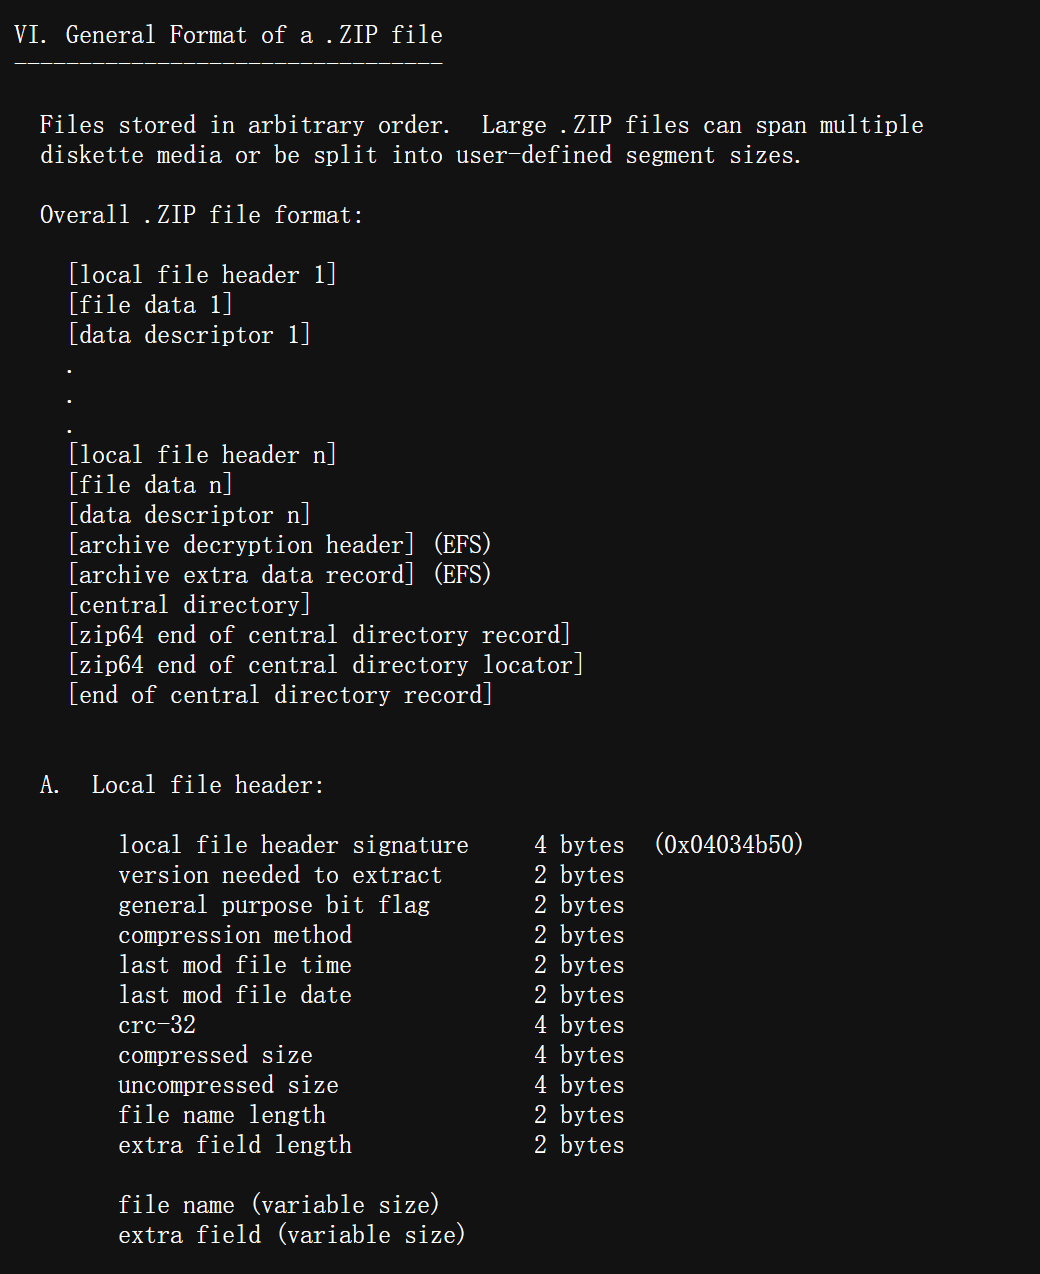
Task: Click the signature value 0x04034b50
Action: coord(729,845)
